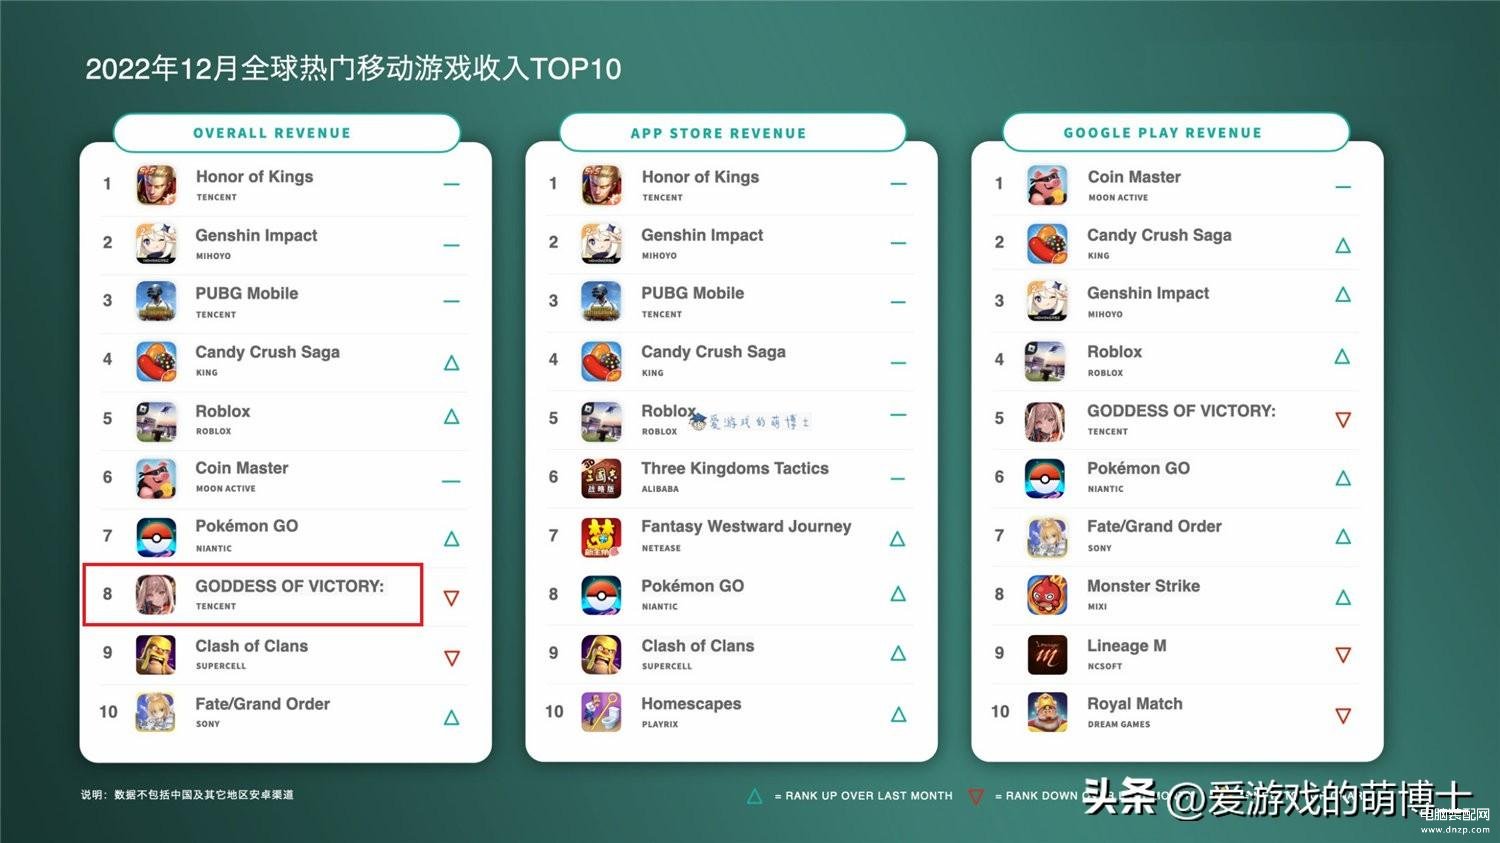This screenshot has height=843, width=1500.
Task: Click Clash of Clans icon in App Store list
Action: tap(602, 654)
